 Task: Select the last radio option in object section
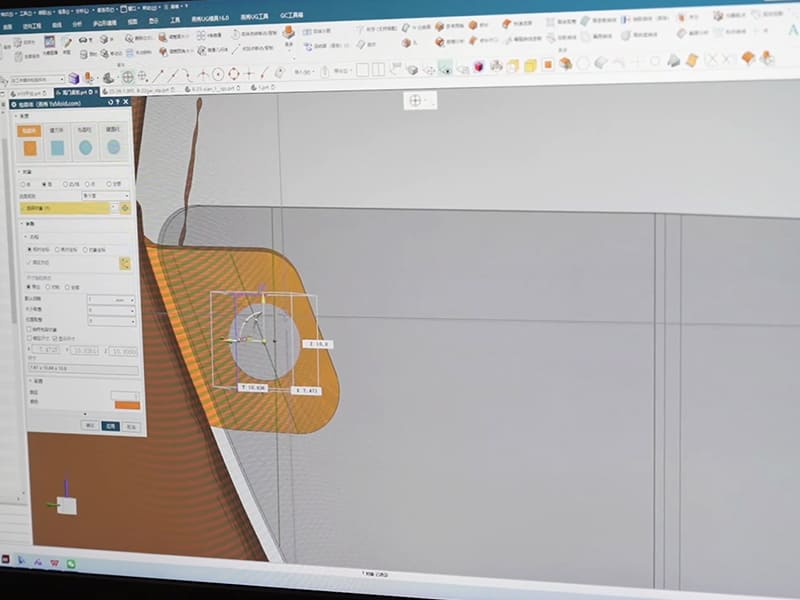109,184
